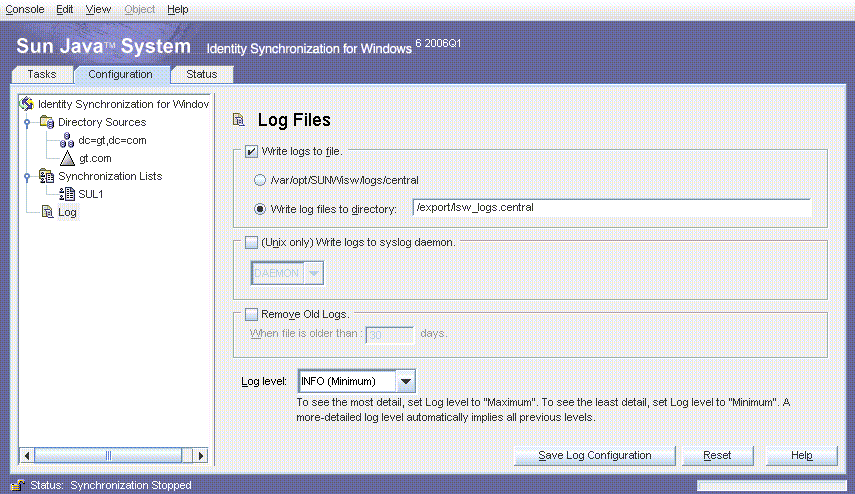
Task: Click the Save Log Configuration button
Action: point(594,455)
